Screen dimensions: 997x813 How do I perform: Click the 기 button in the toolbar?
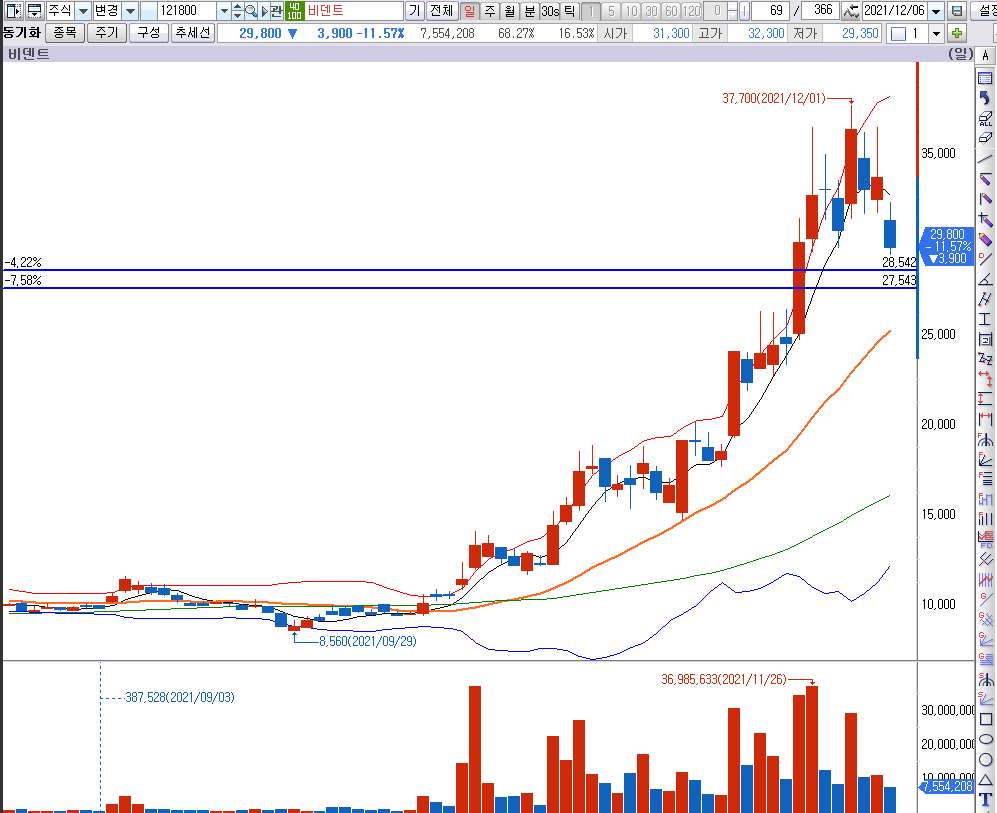(x=415, y=10)
